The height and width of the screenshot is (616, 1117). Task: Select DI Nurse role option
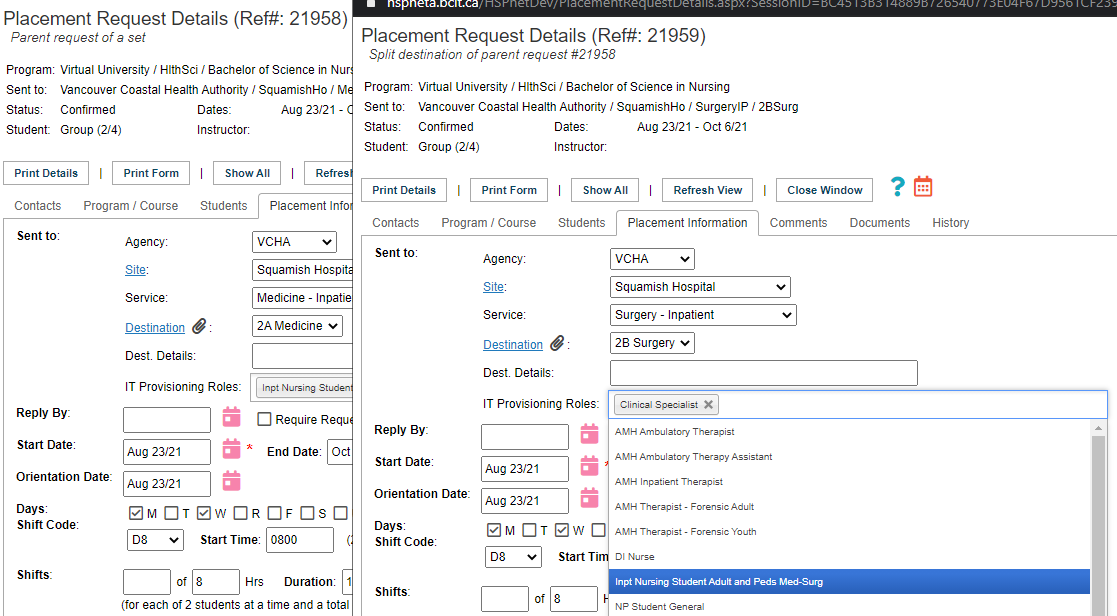[x=849, y=556]
